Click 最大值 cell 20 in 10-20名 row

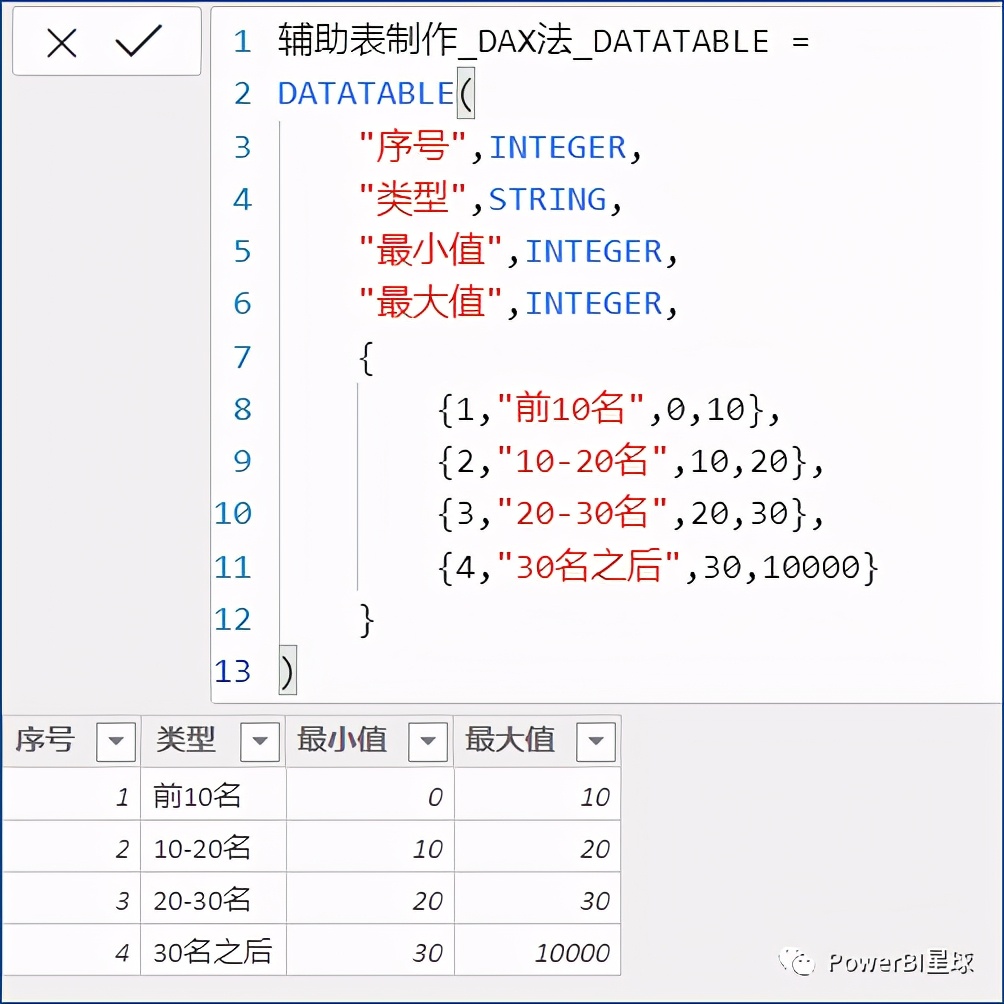click(537, 848)
